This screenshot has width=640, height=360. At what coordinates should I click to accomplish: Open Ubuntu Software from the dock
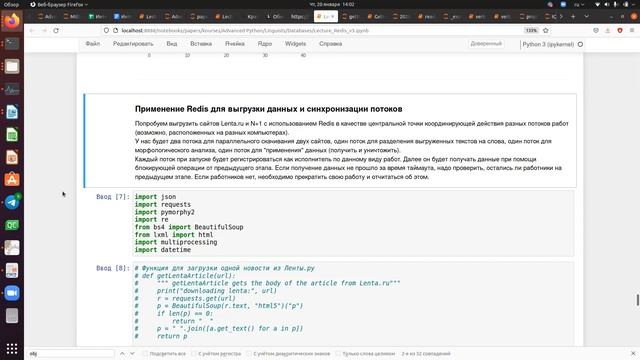12,180
